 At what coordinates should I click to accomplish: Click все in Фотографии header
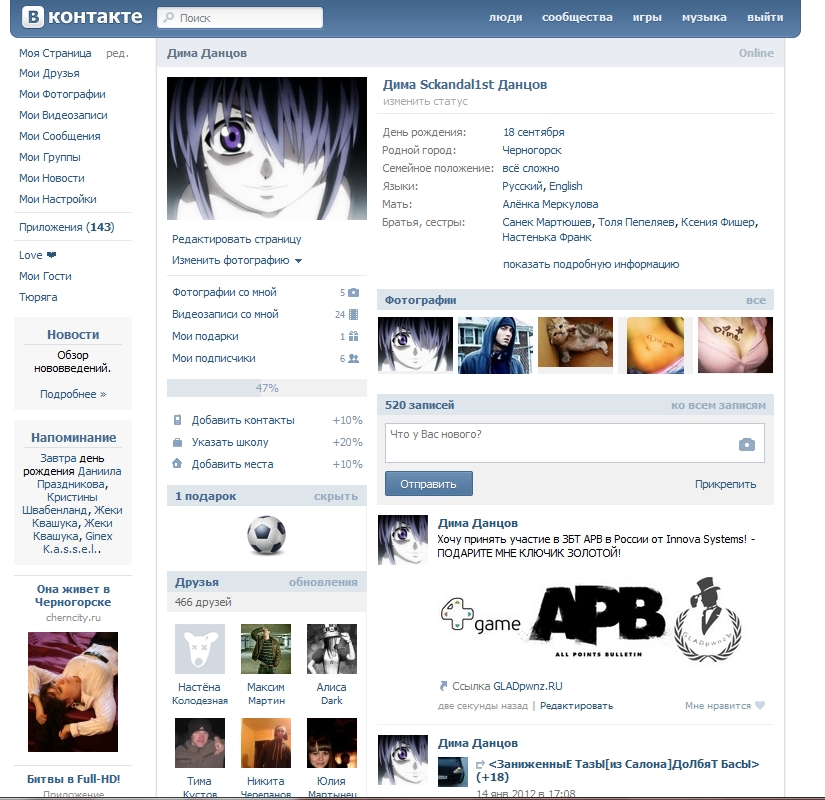[756, 301]
